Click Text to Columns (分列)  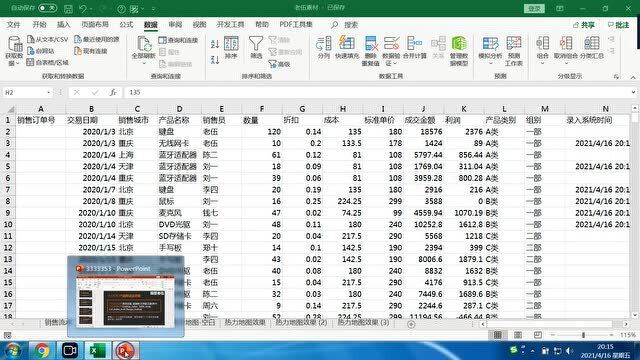(x=323, y=47)
